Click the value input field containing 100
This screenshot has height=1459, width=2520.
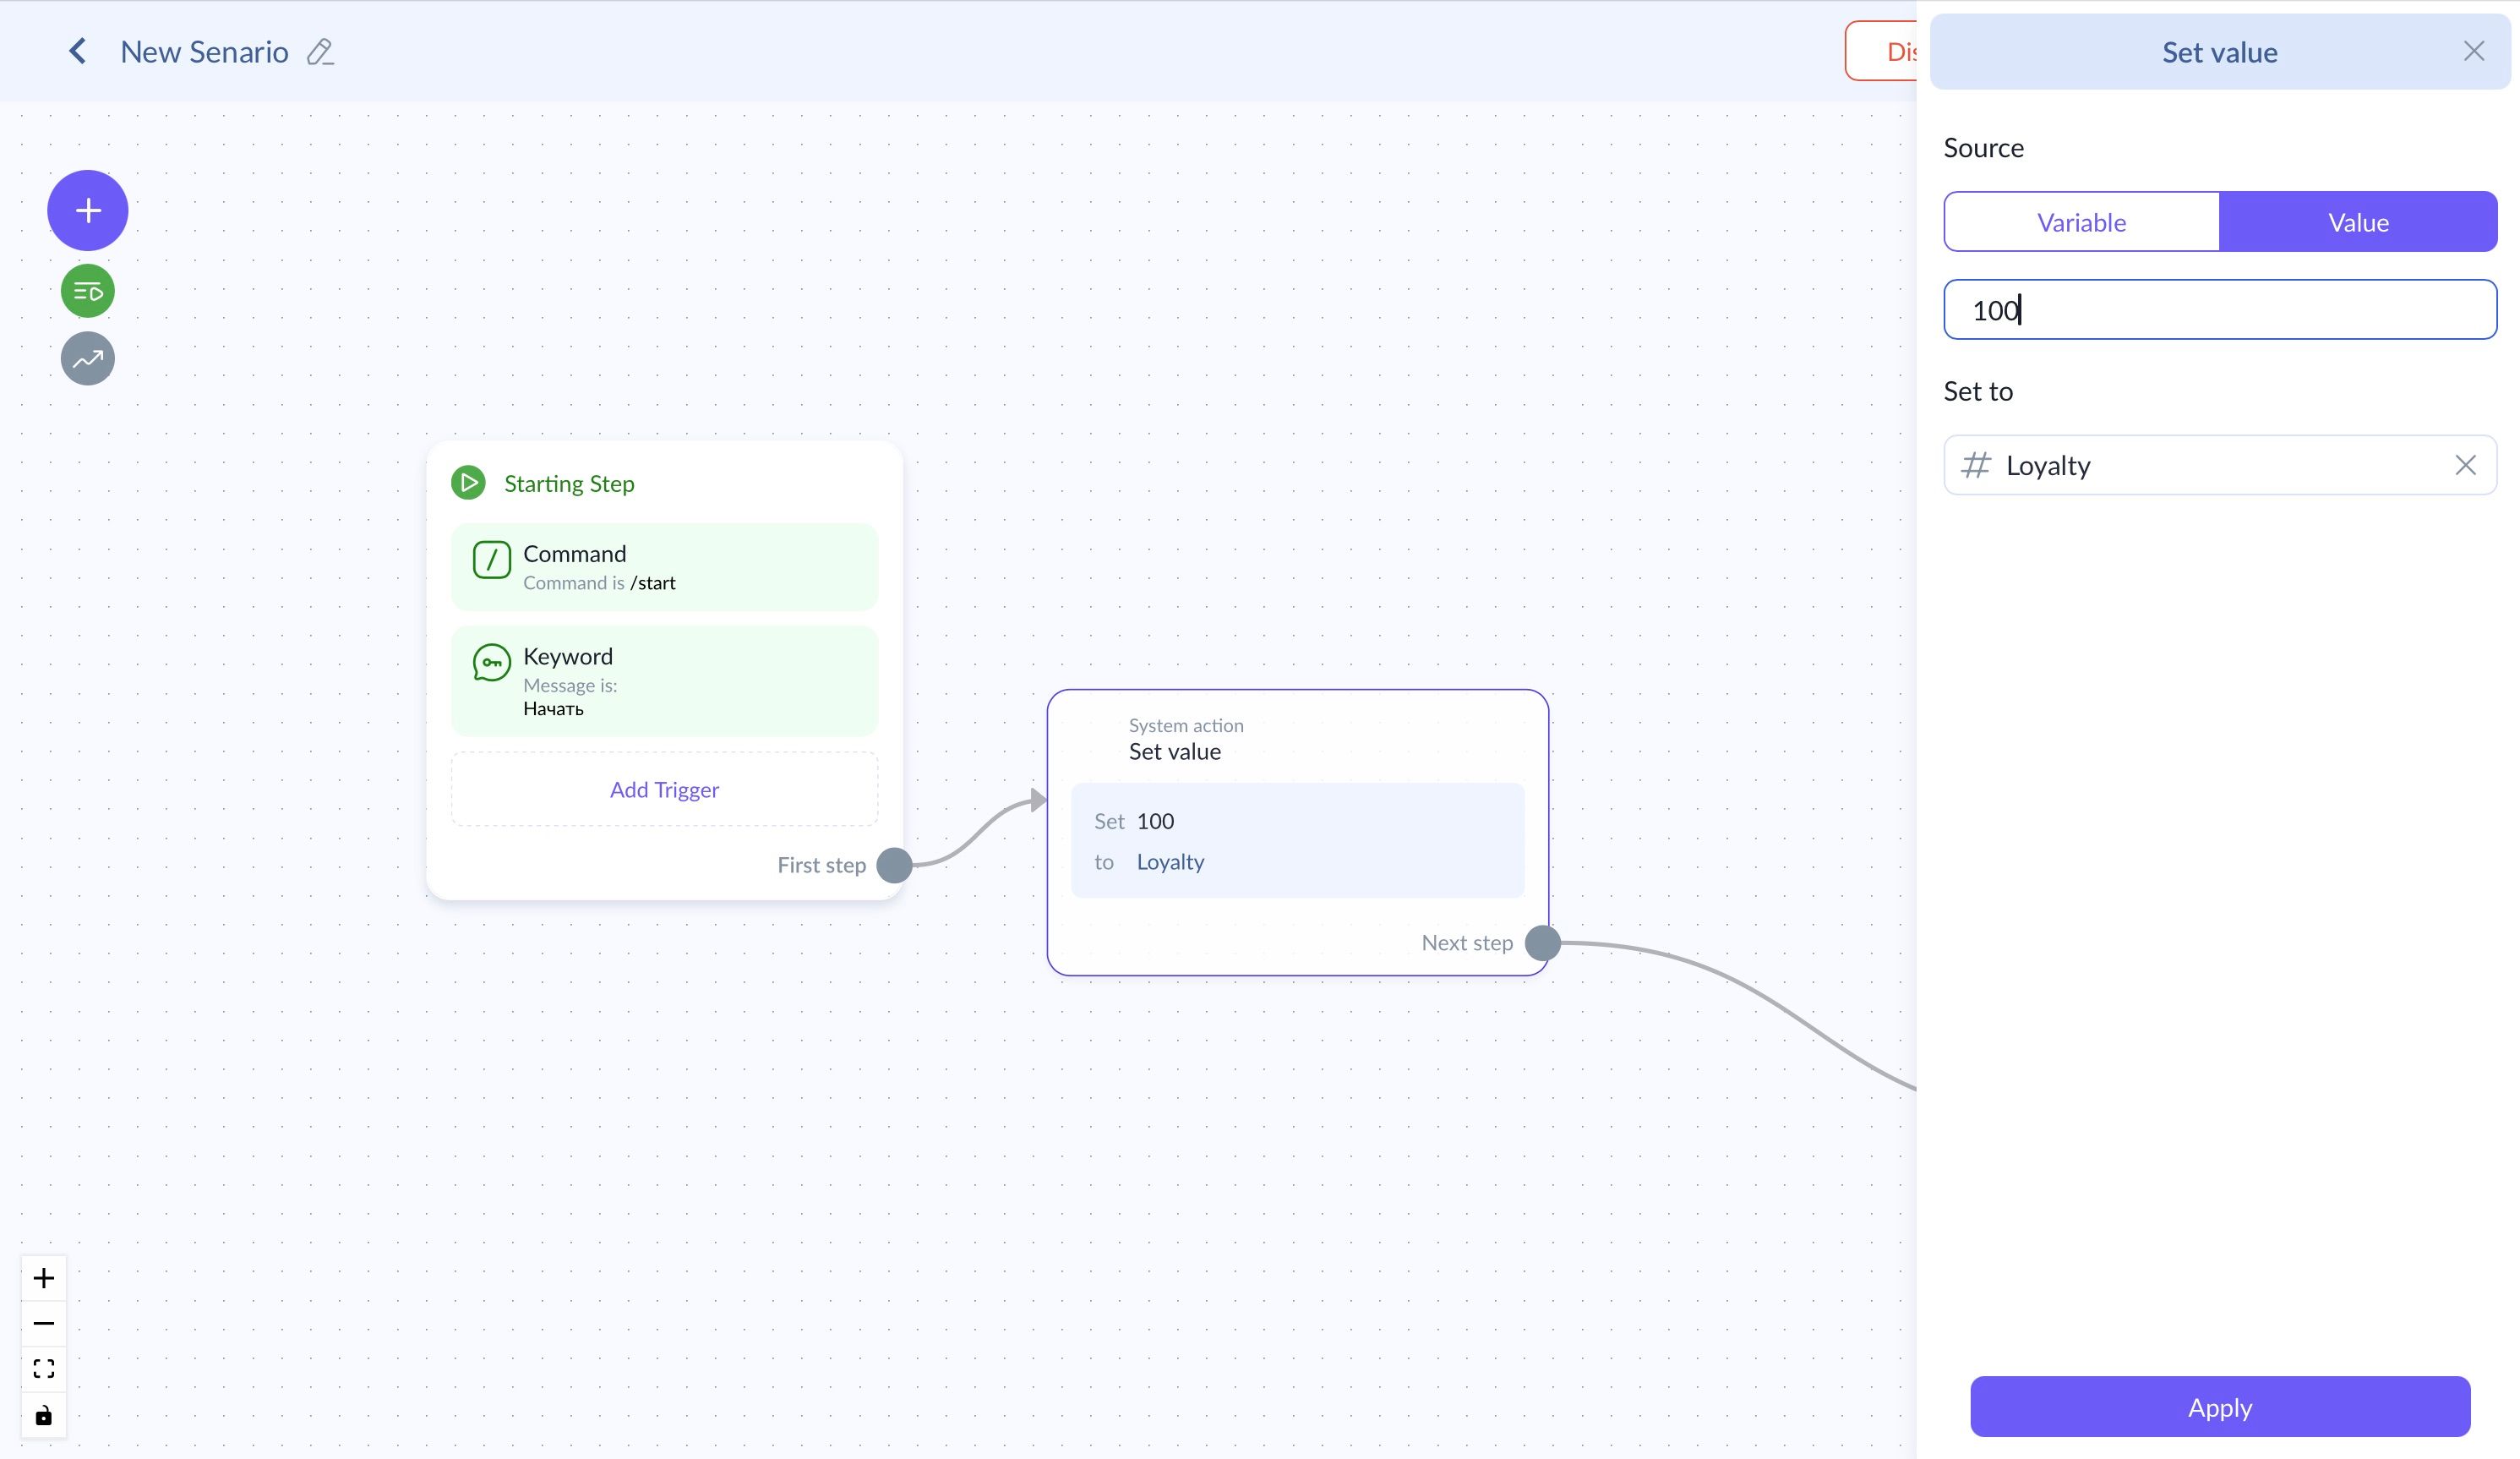2219,310
